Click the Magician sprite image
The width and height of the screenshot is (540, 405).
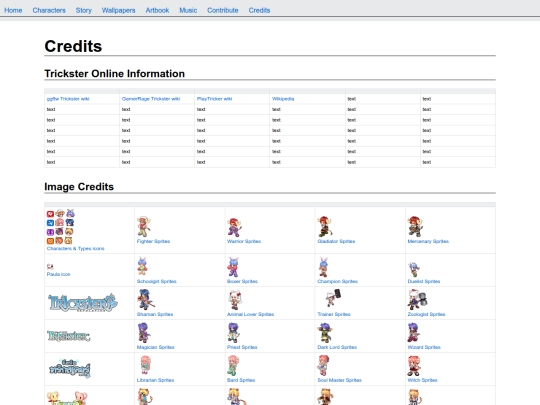click(144, 333)
